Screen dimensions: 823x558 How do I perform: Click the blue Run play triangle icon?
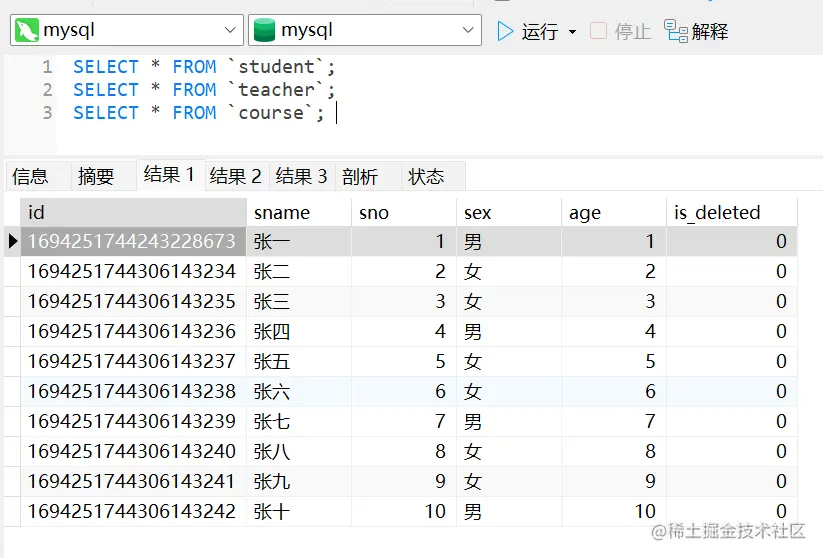click(505, 31)
